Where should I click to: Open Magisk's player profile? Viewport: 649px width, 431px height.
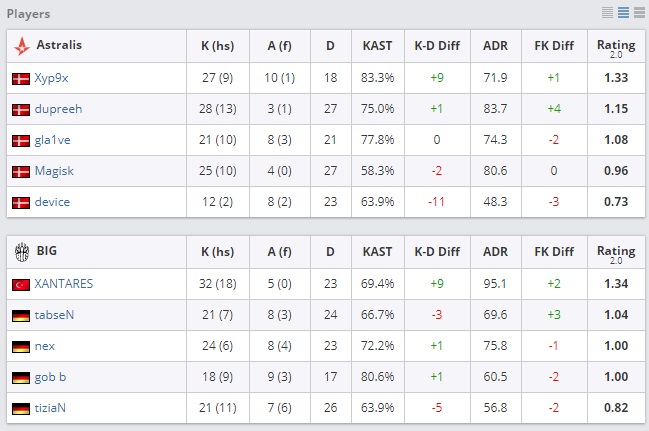tap(54, 171)
